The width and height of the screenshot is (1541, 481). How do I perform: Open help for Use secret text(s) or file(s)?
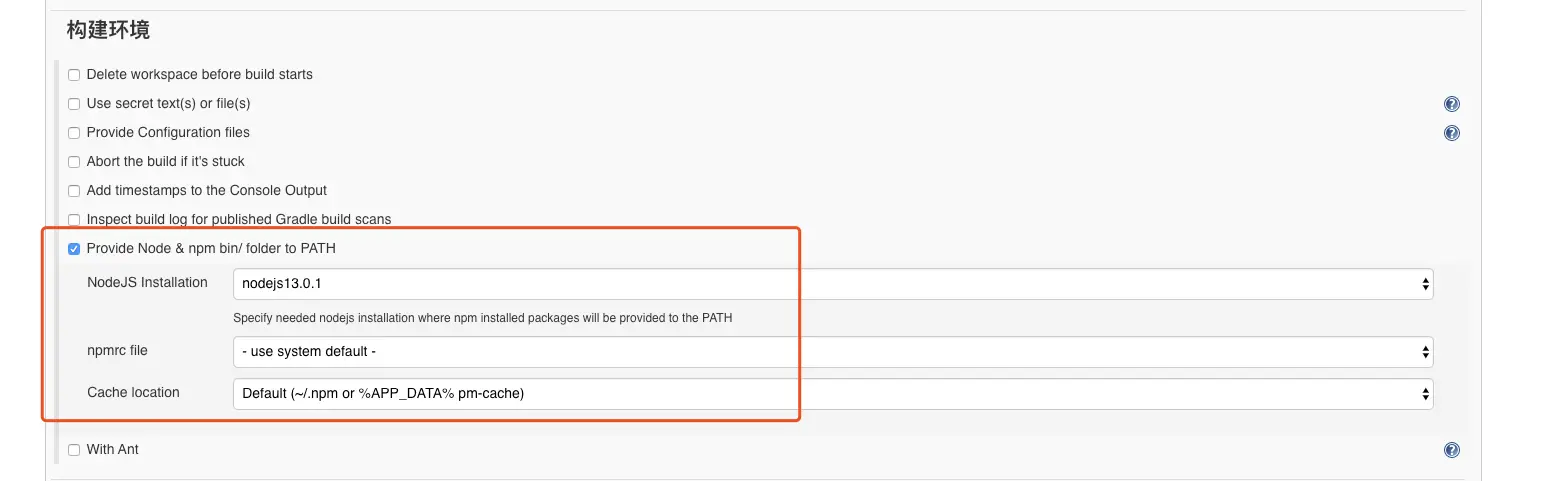click(1451, 104)
